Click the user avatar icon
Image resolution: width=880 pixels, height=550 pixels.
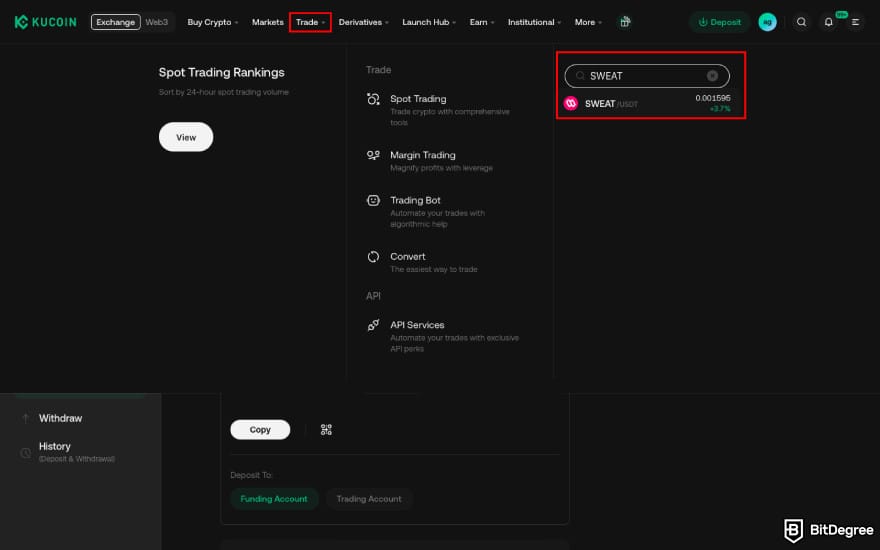(767, 22)
